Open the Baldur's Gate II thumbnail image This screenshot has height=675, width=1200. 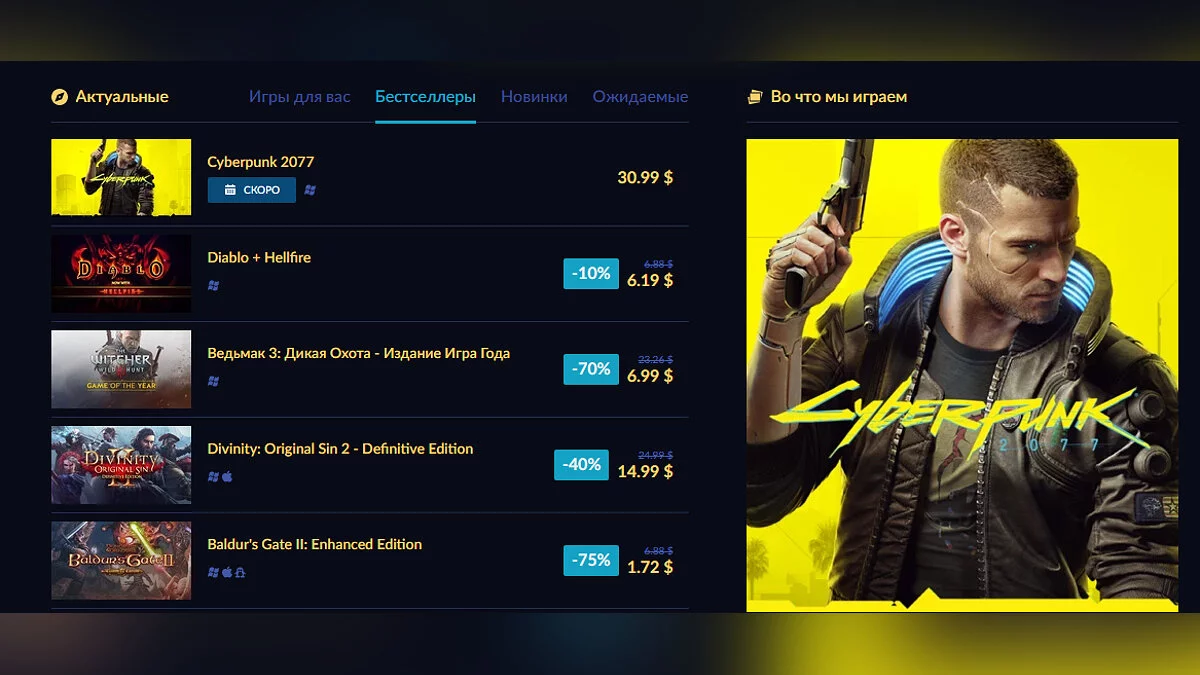tap(121, 561)
